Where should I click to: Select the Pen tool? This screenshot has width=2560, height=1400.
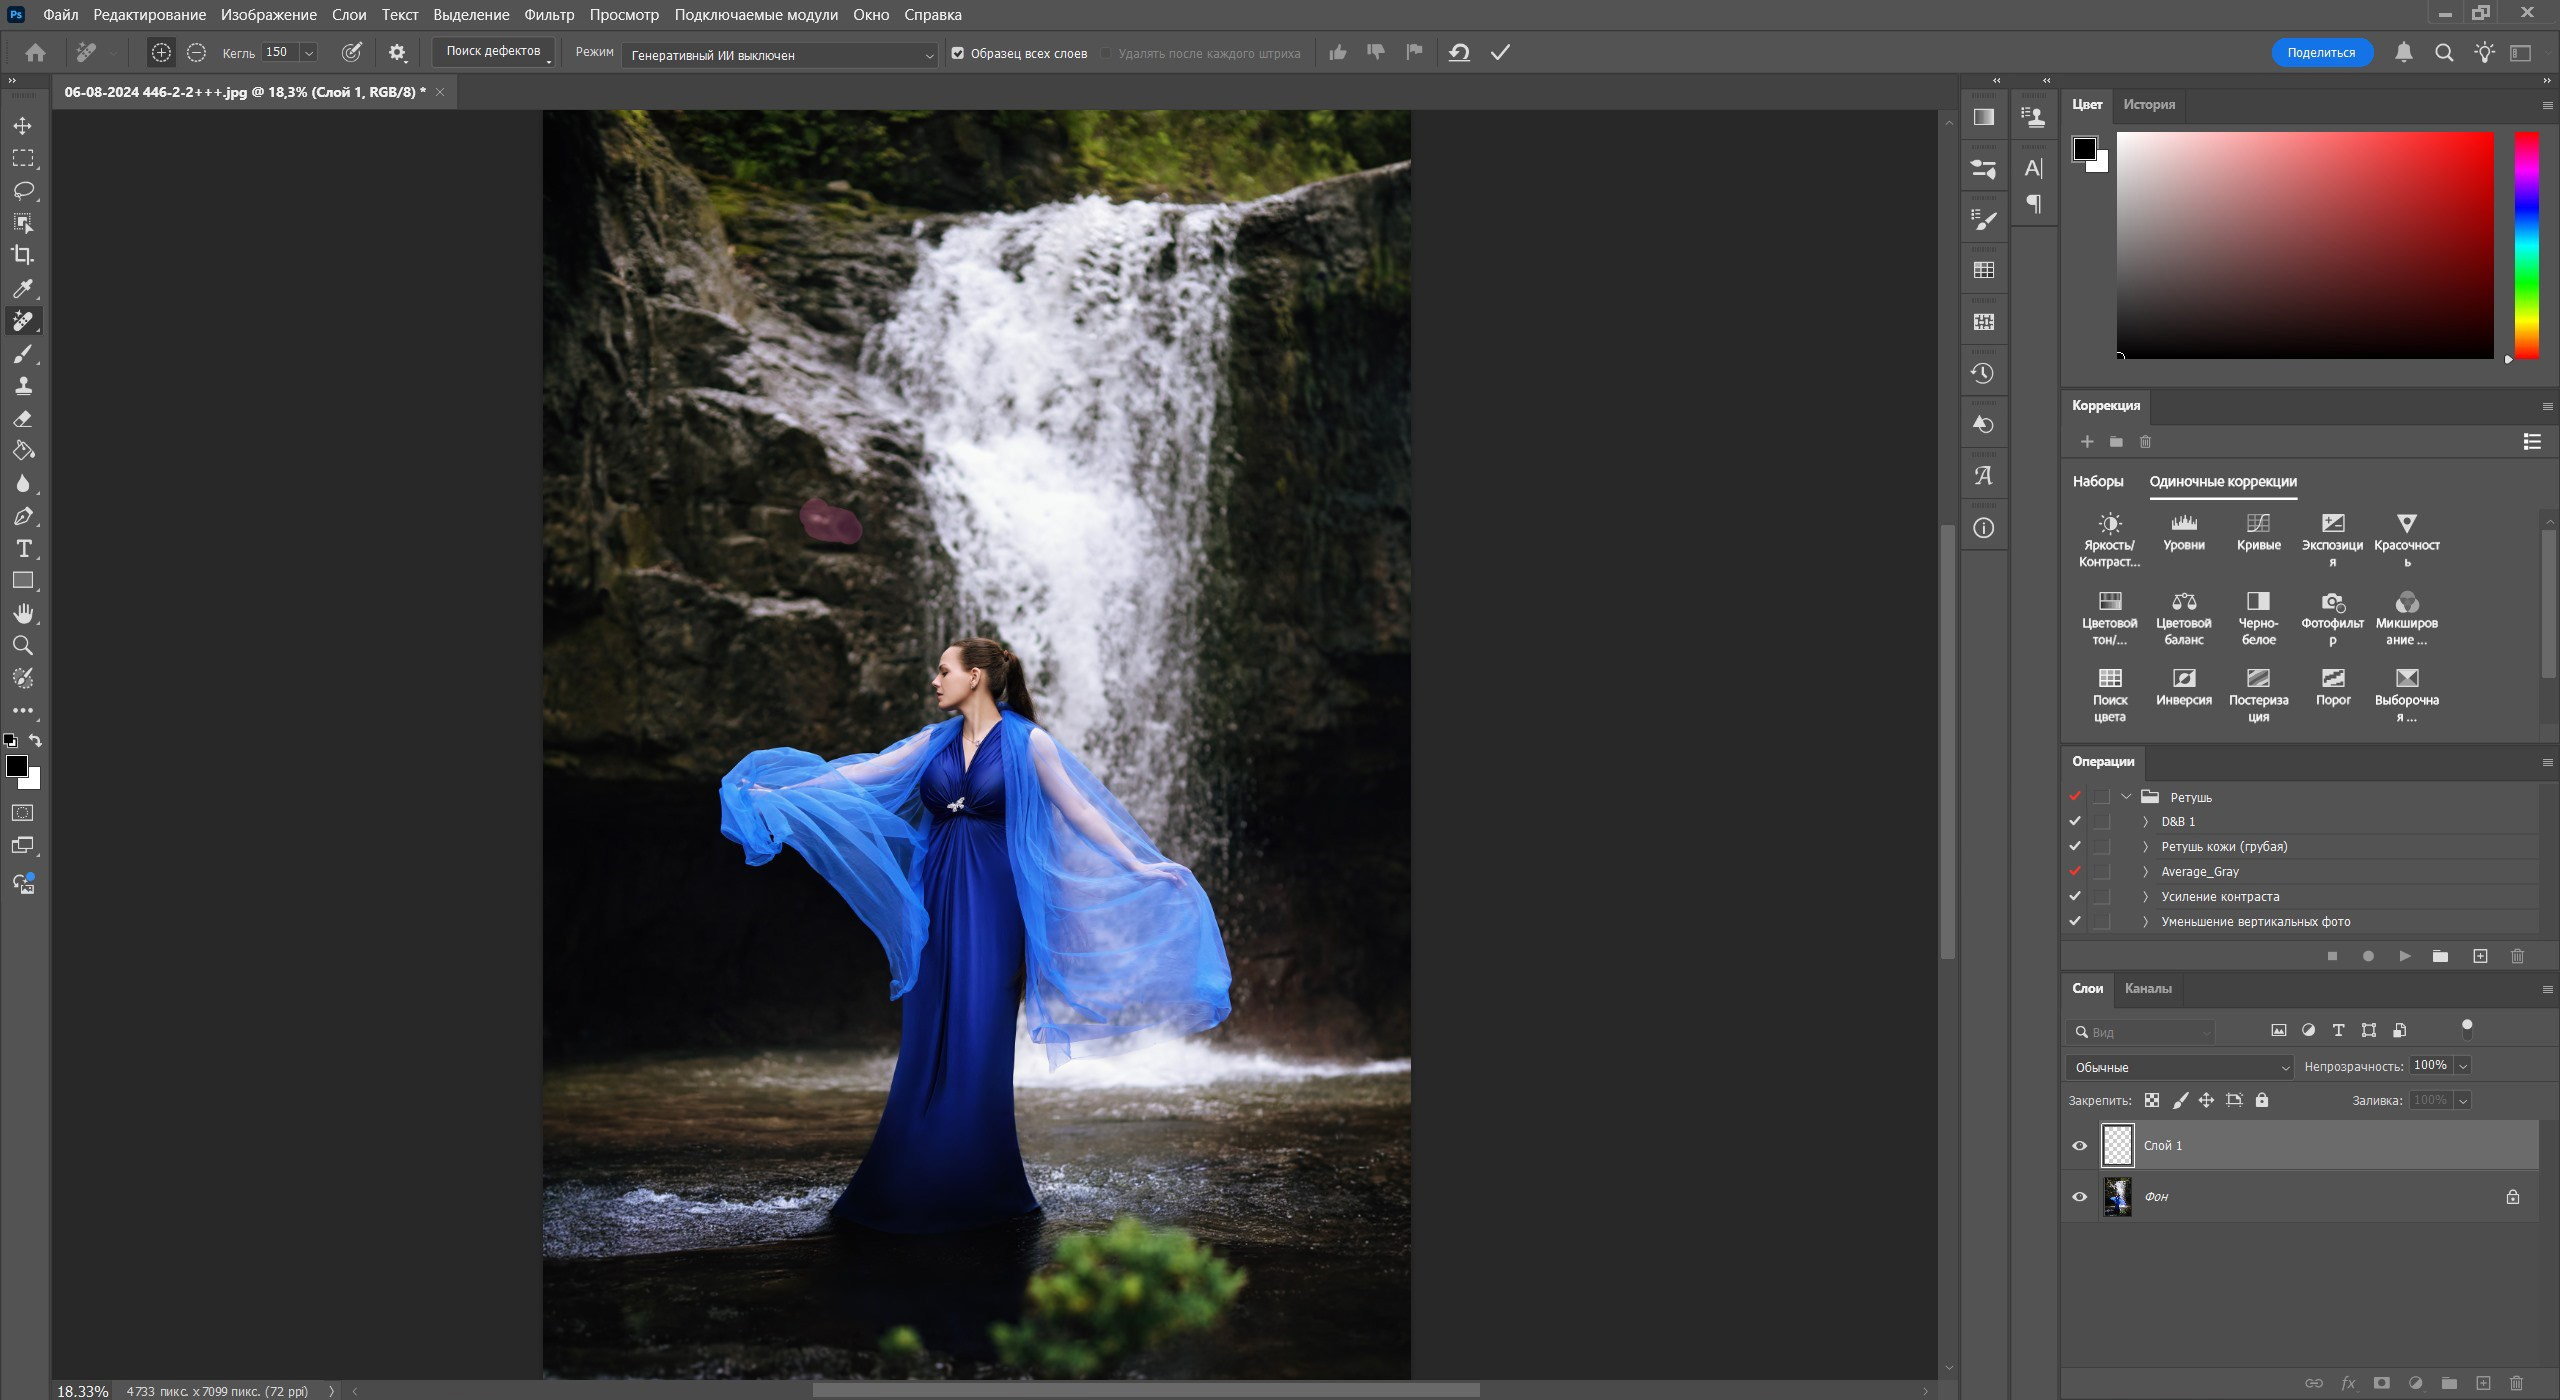(22, 516)
